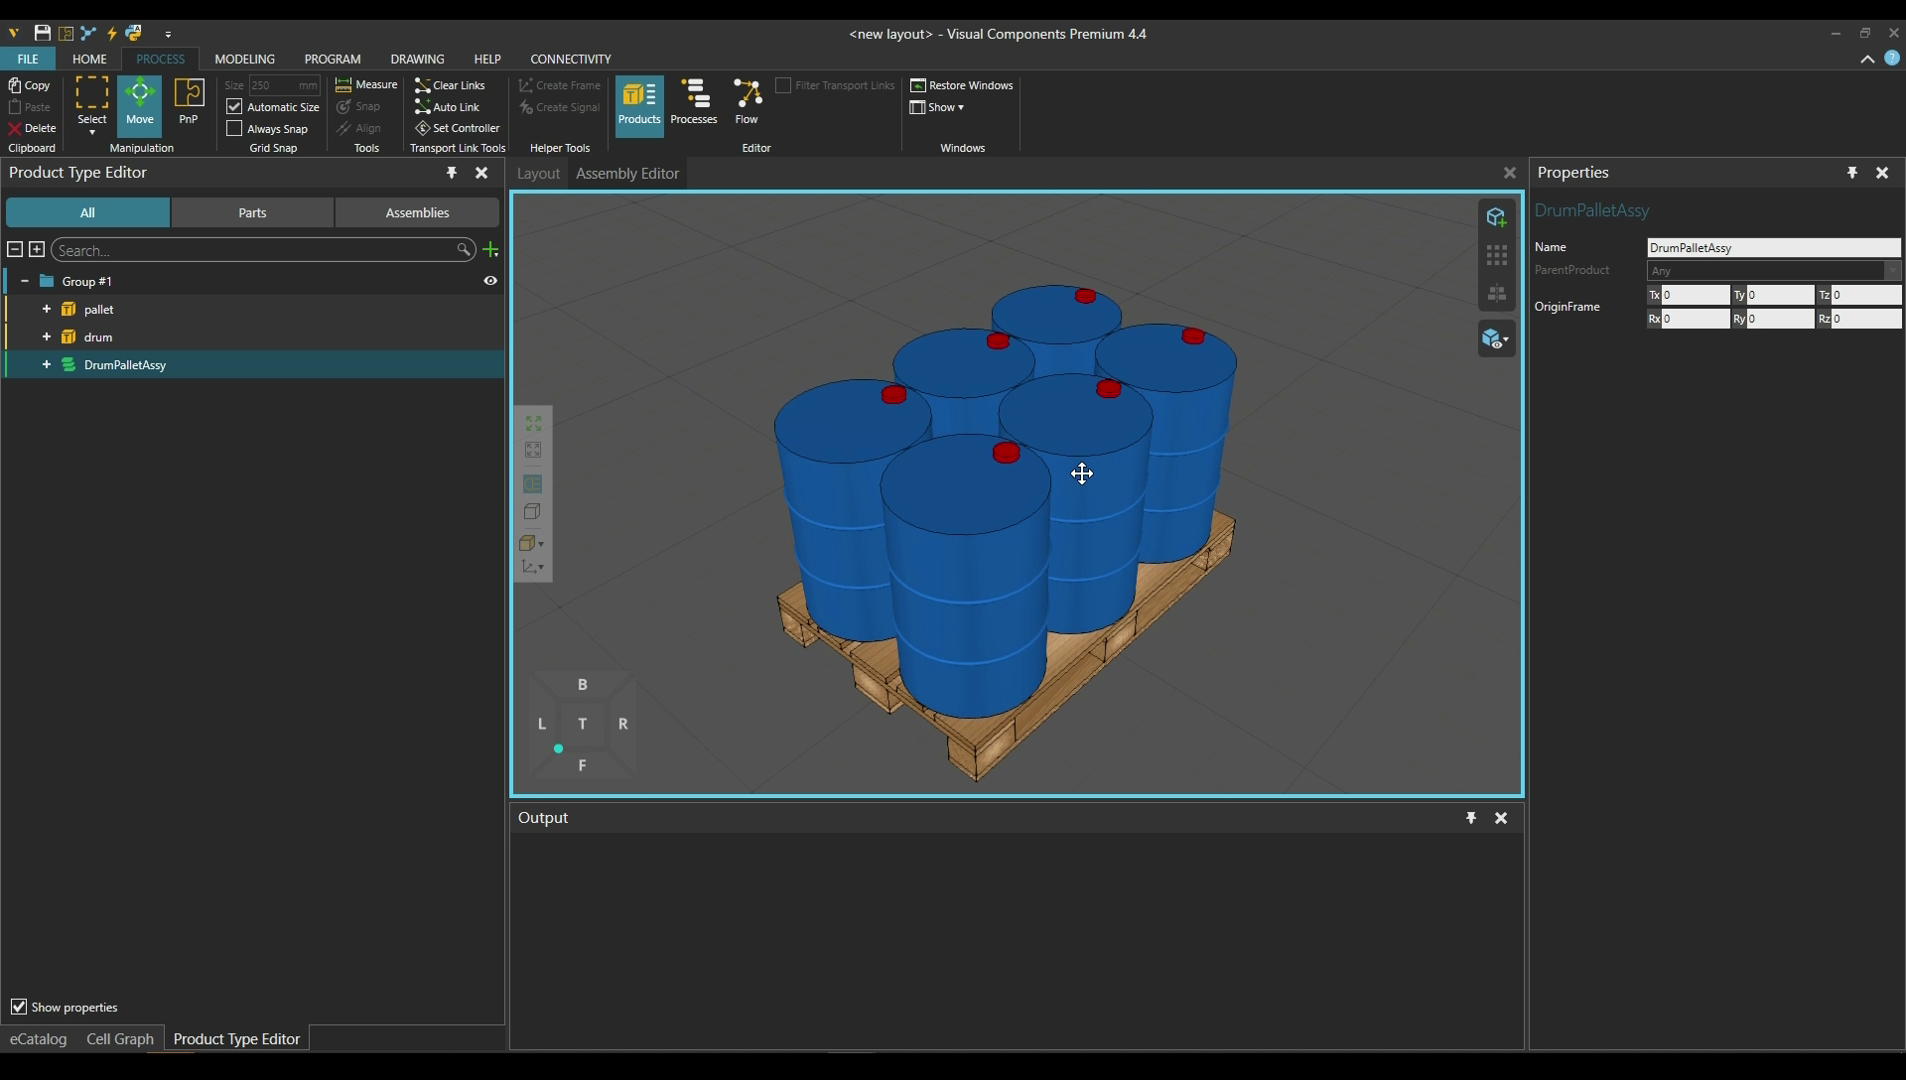Switch to the Layout view tab
The image size is (1906, 1080).
pyautogui.click(x=538, y=173)
